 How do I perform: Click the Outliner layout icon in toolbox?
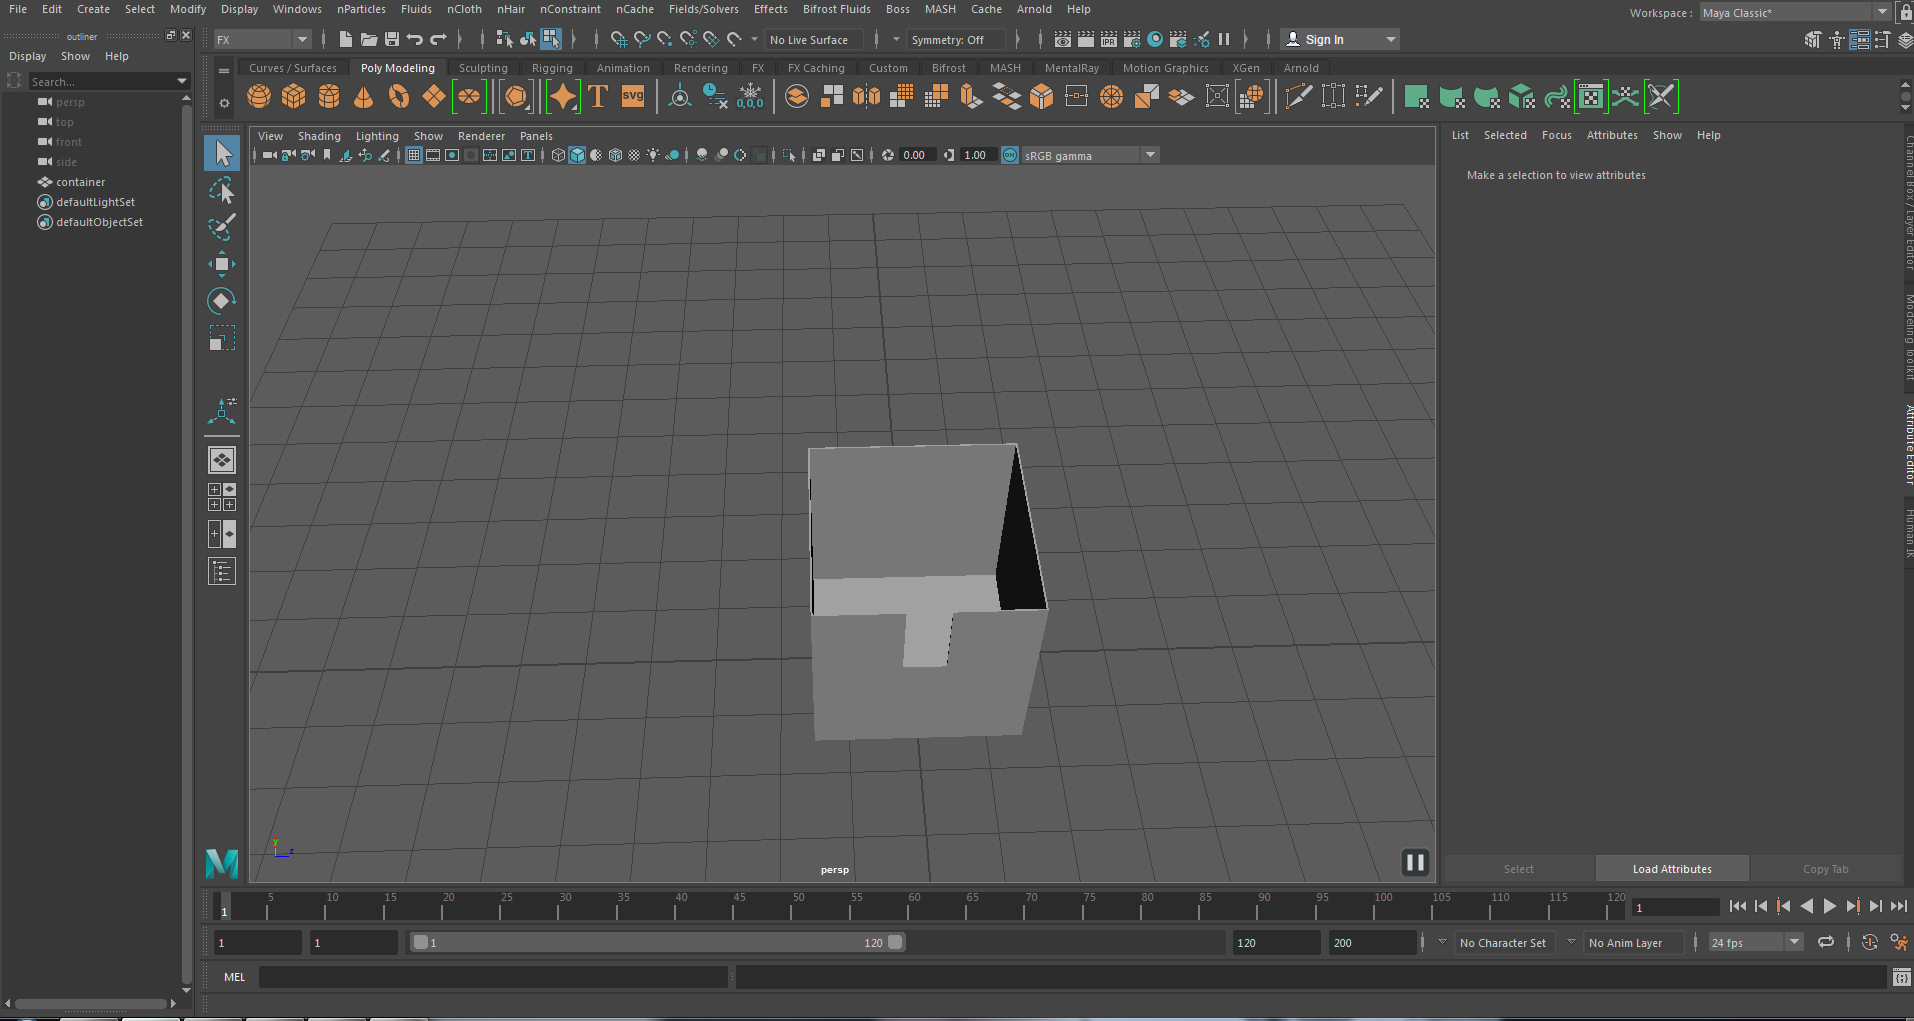pyautogui.click(x=221, y=571)
